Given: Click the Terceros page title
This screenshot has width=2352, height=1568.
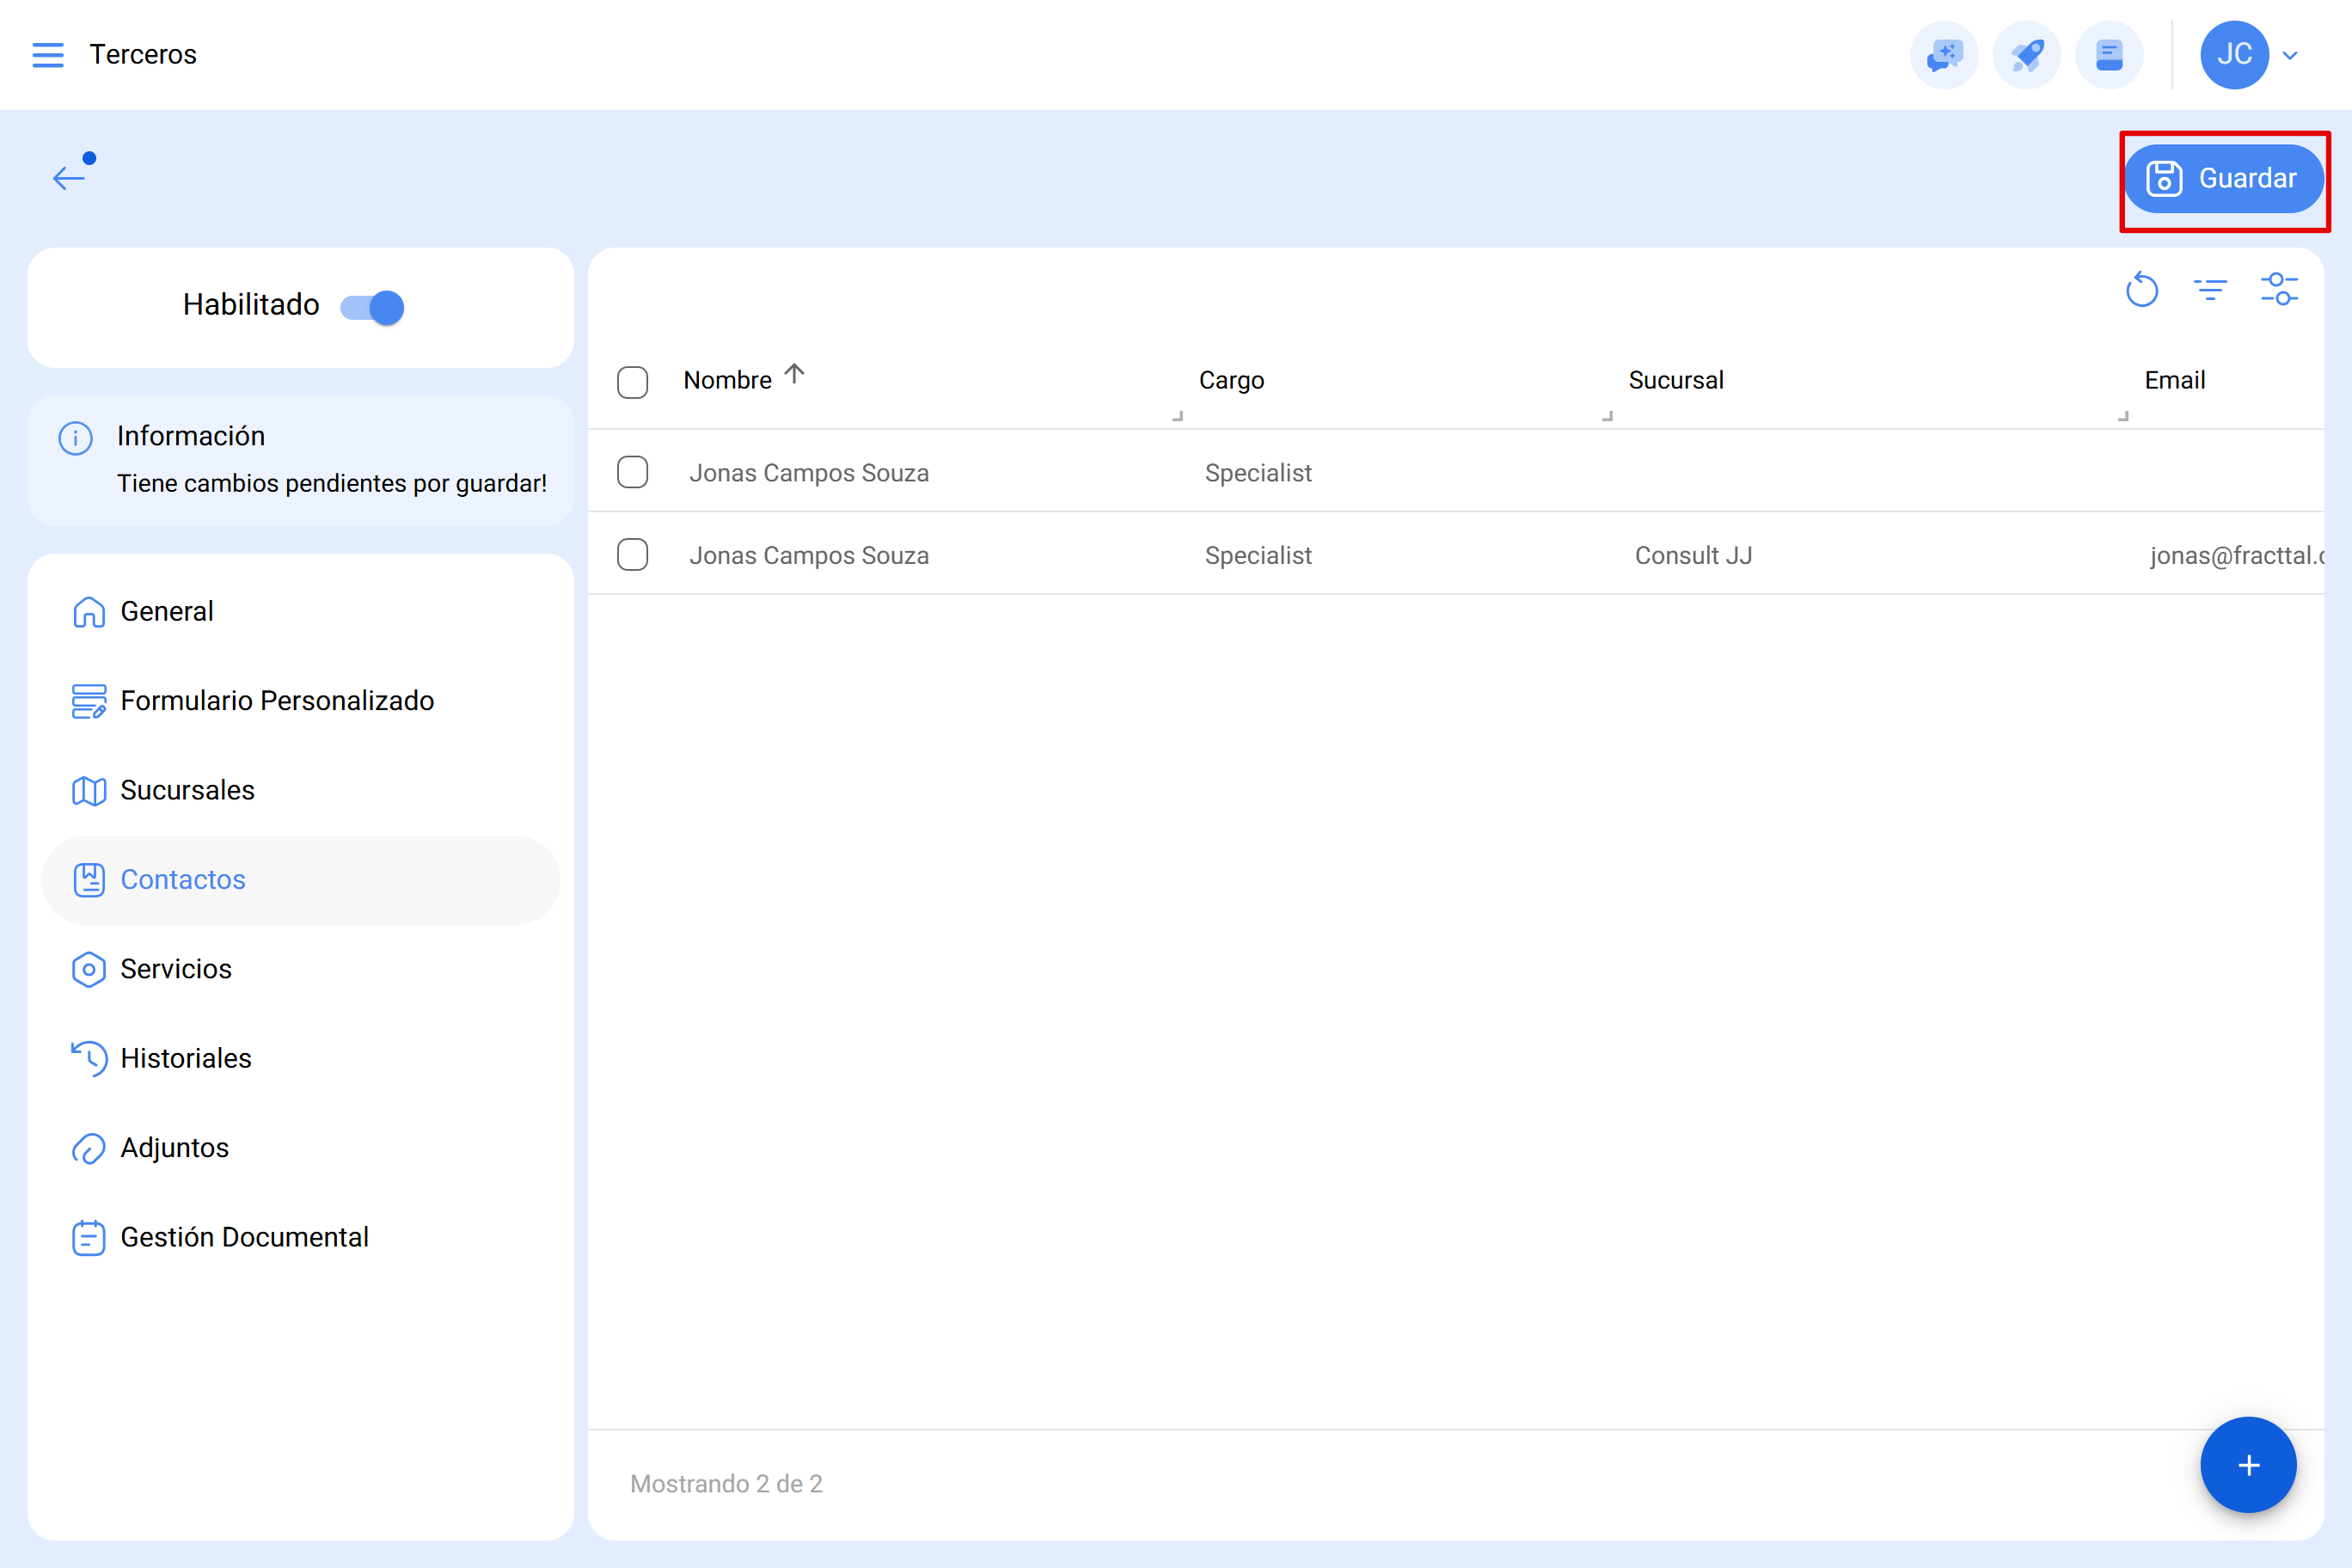Looking at the screenshot, I should pos(143,55).
